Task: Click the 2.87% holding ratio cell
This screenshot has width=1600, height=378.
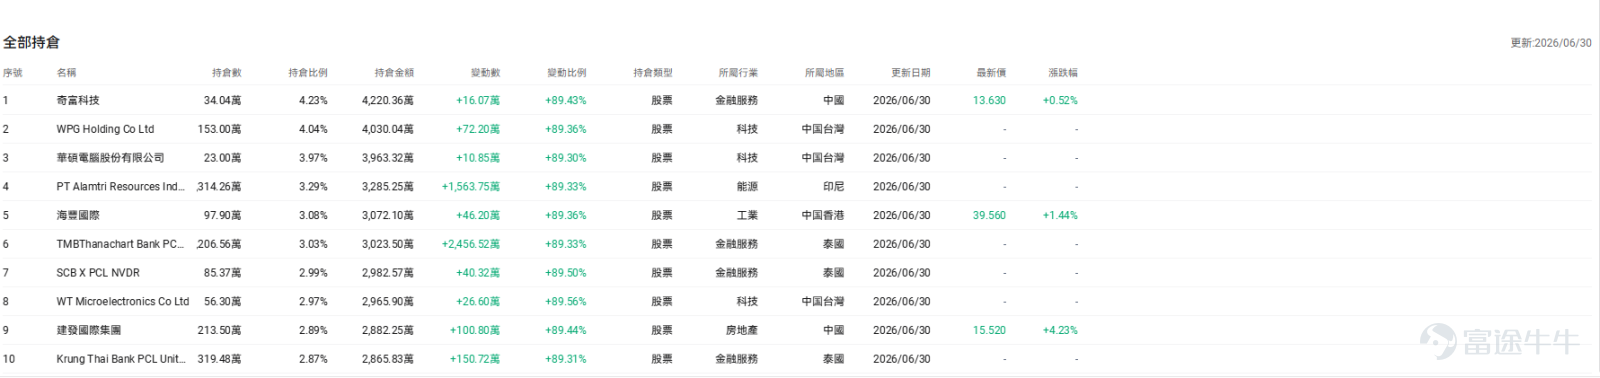Action: [313, 359]
